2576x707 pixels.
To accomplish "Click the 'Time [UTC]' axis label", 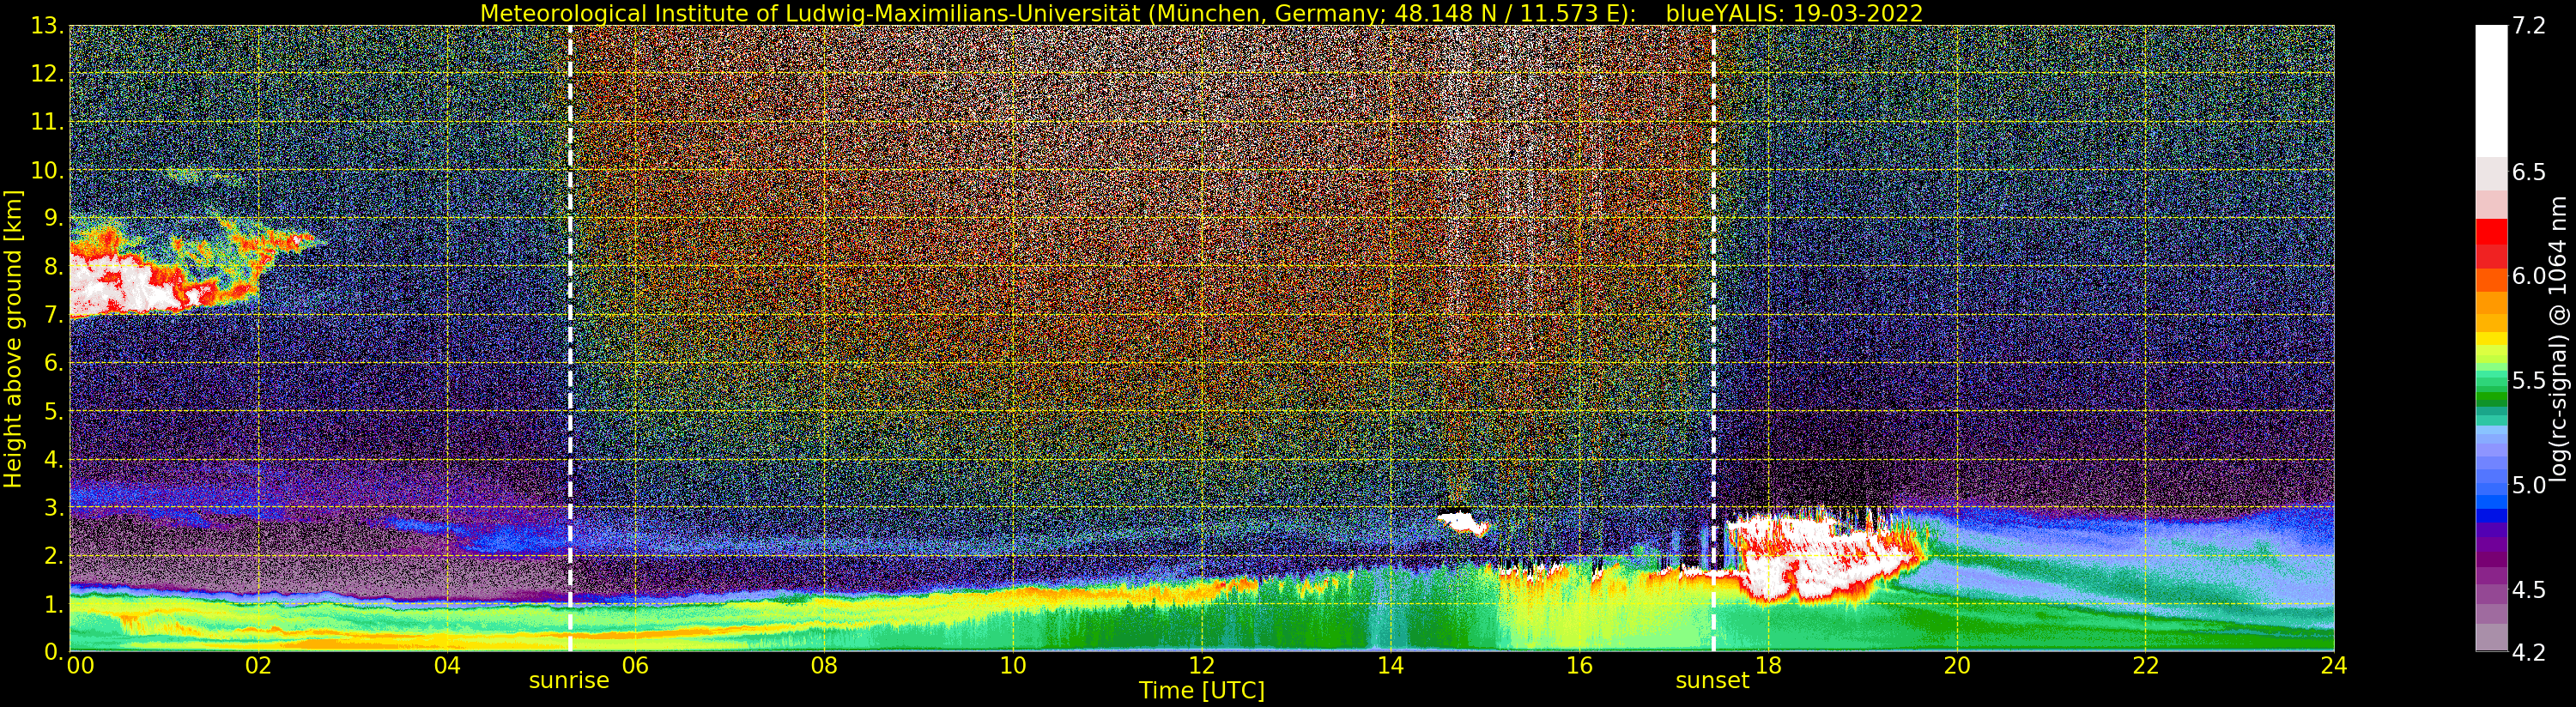I will point(1202,691).
